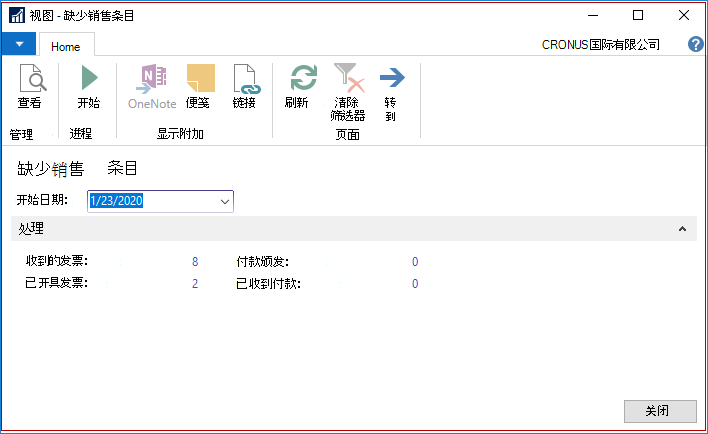
Task: Click the 开始日期 date input field
Action: (160, 201)
